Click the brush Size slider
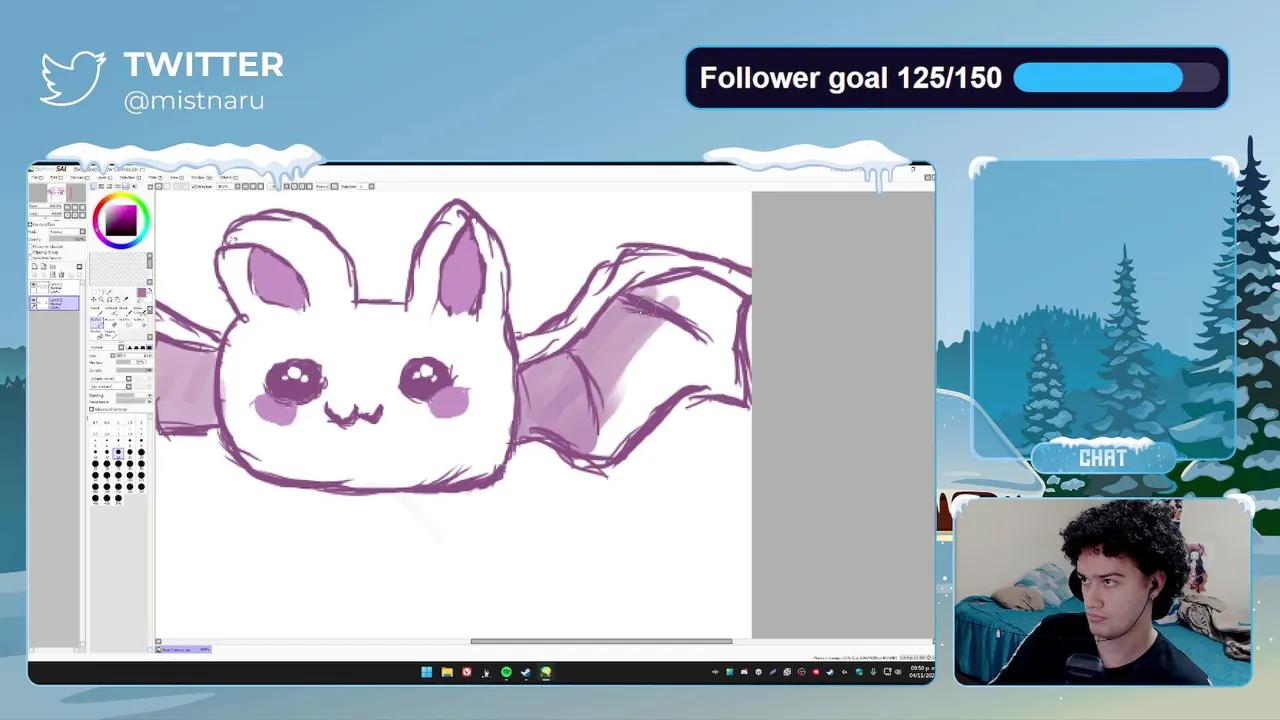 tap(136, 355)
